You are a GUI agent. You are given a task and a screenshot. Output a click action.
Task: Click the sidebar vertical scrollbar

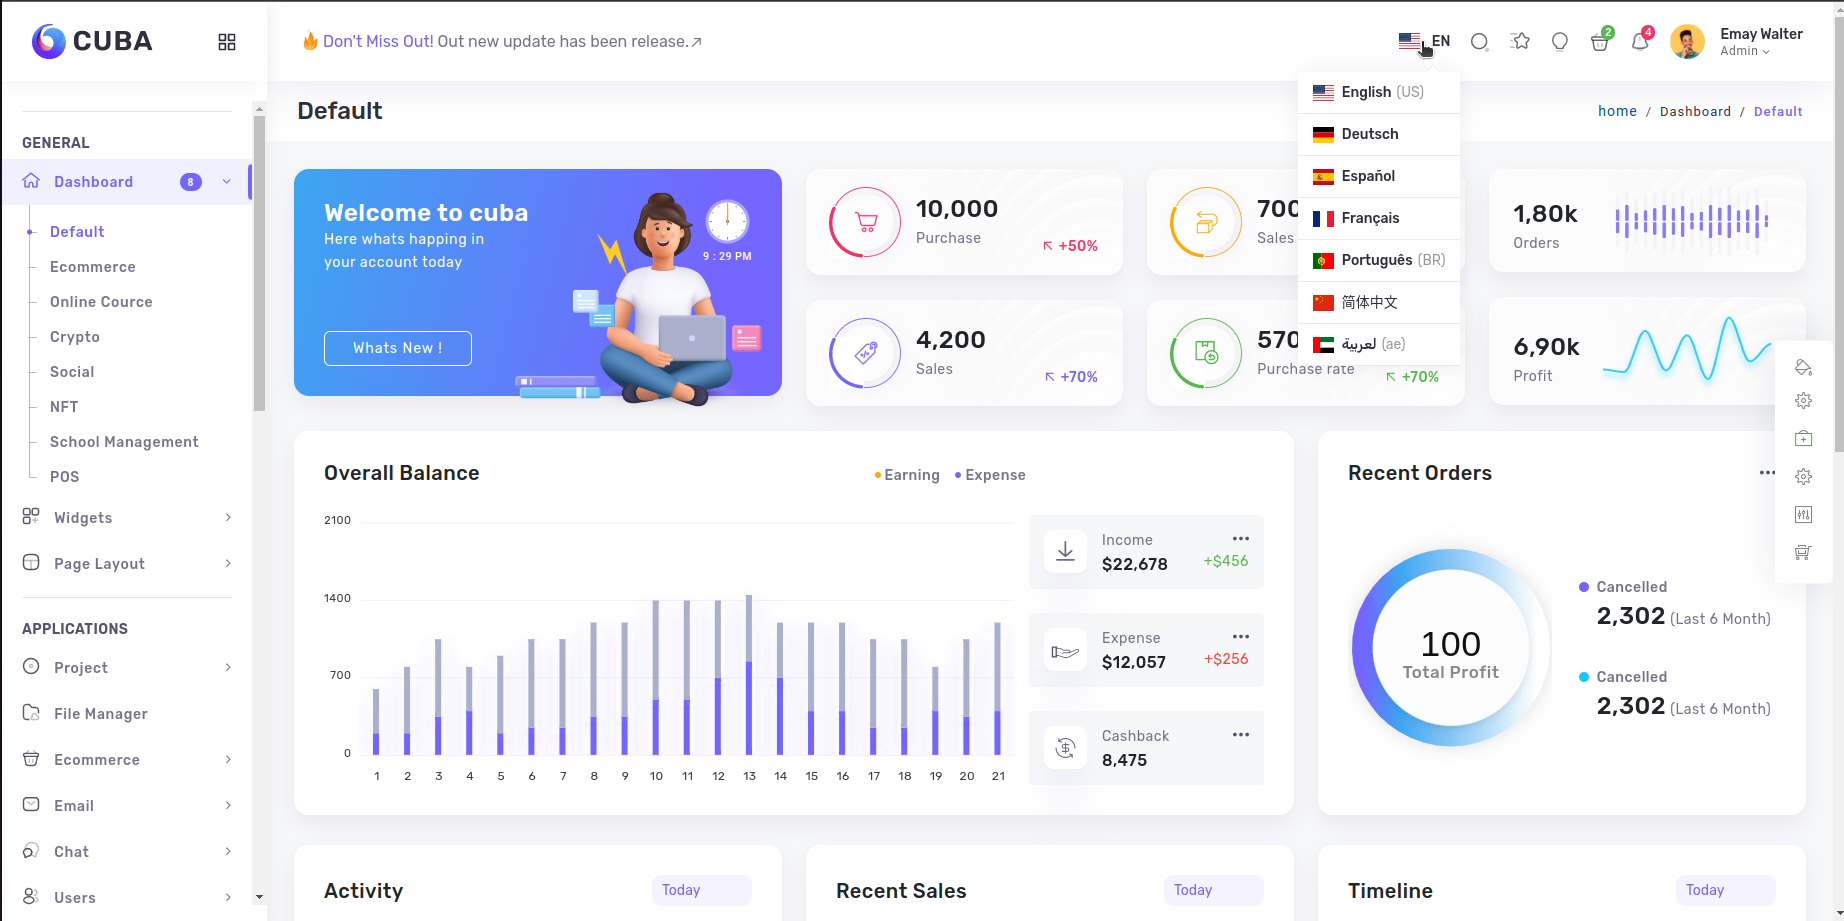(259, 263)
